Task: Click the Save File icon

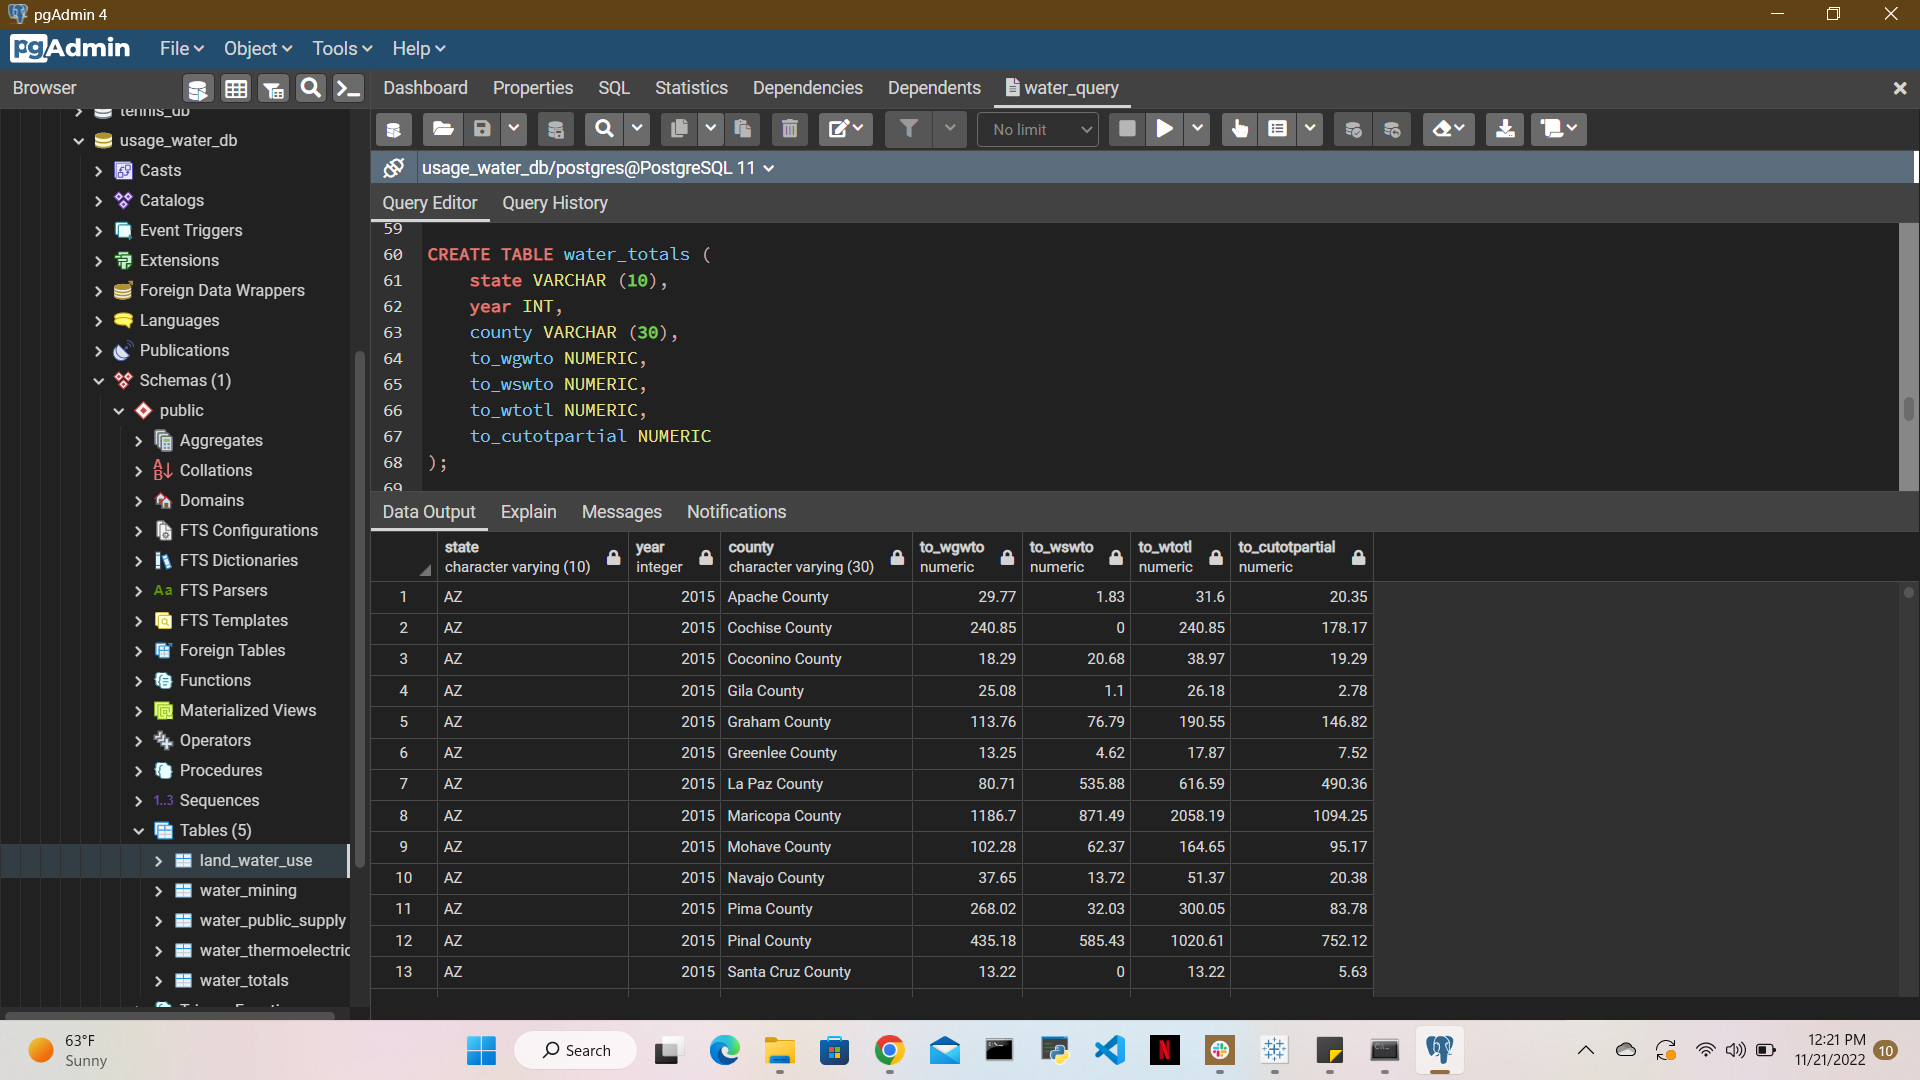Action: pyautogui.click(x=482, y=129)
